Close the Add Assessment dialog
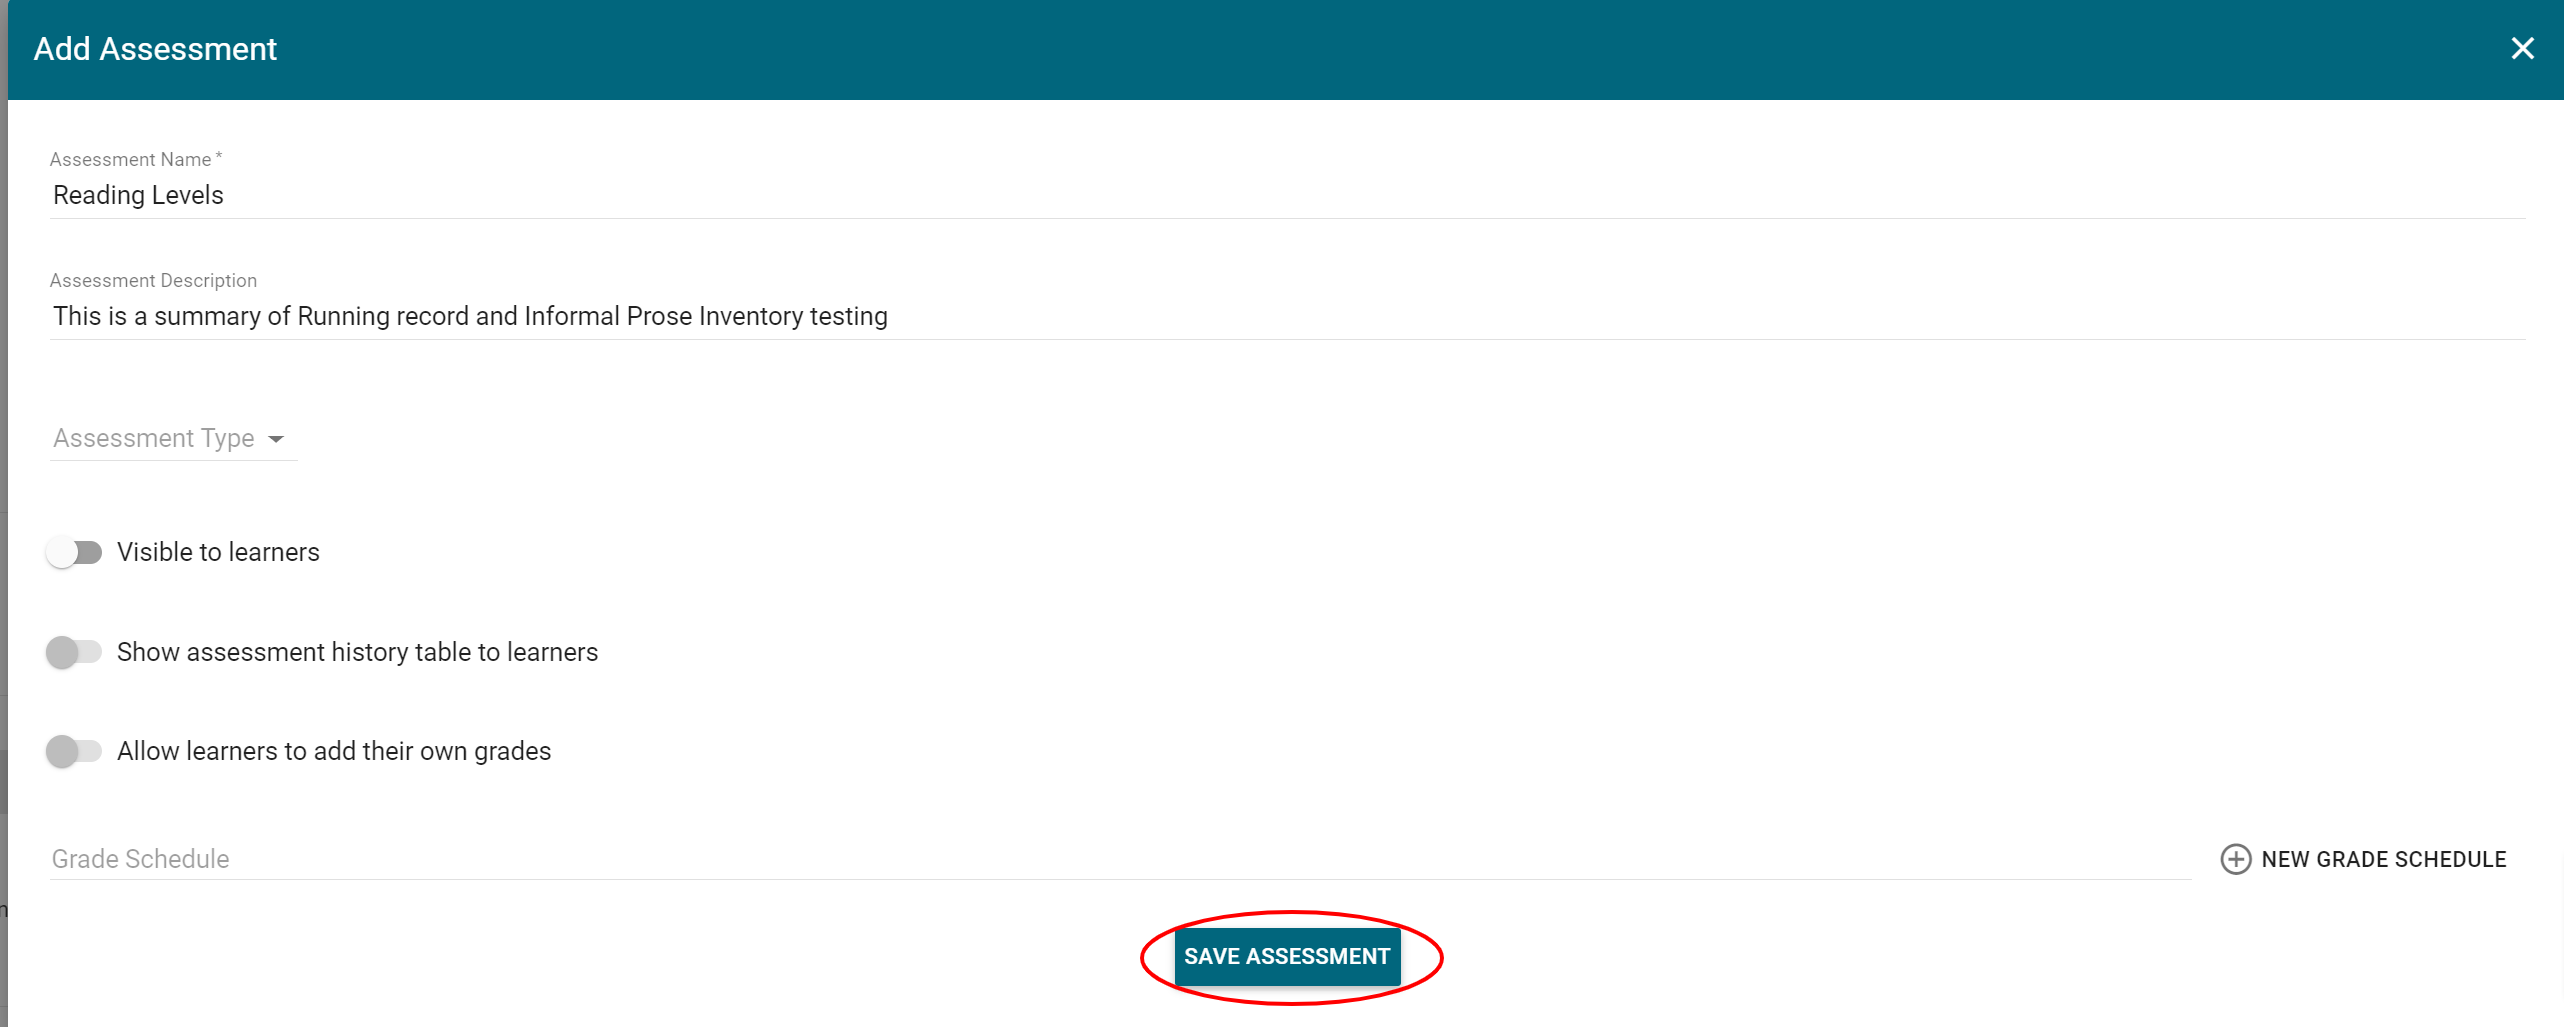This screenshot has width=2564, height=1027. (x=2522, y=48)
